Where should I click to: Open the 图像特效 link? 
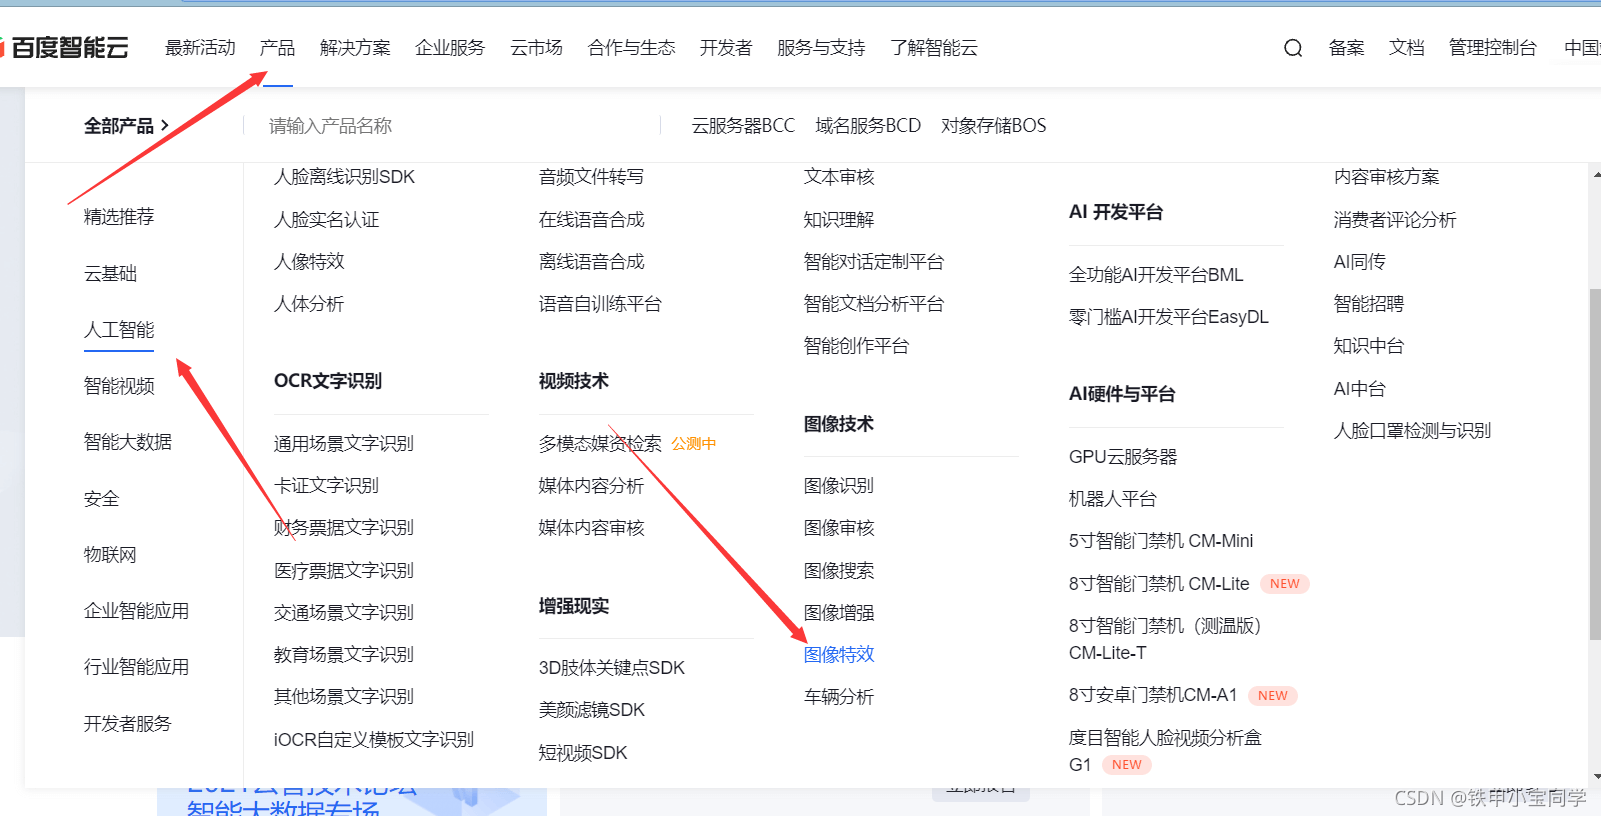coord(838,655)
